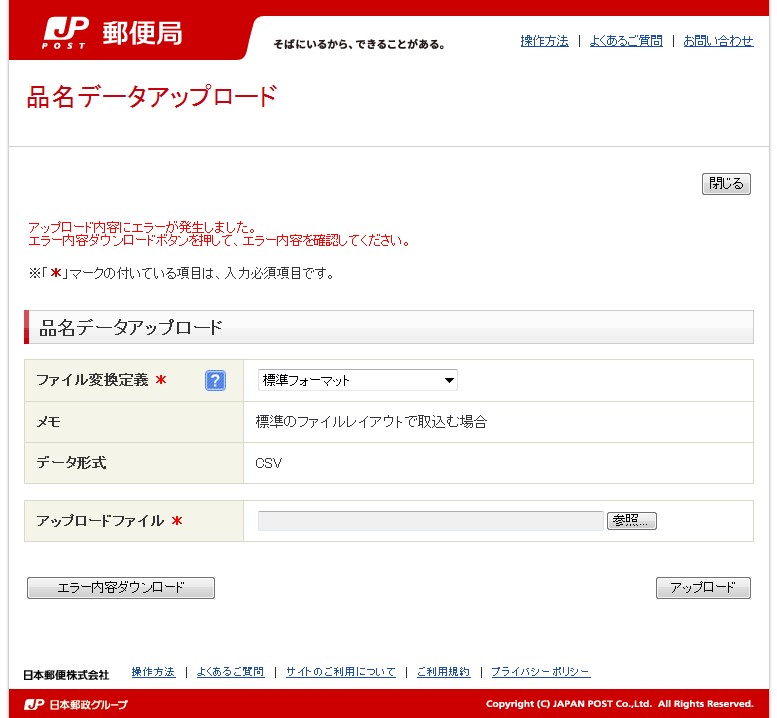
Task: Click the 品名データアップロード section header bar
Action: pos(388,327)
